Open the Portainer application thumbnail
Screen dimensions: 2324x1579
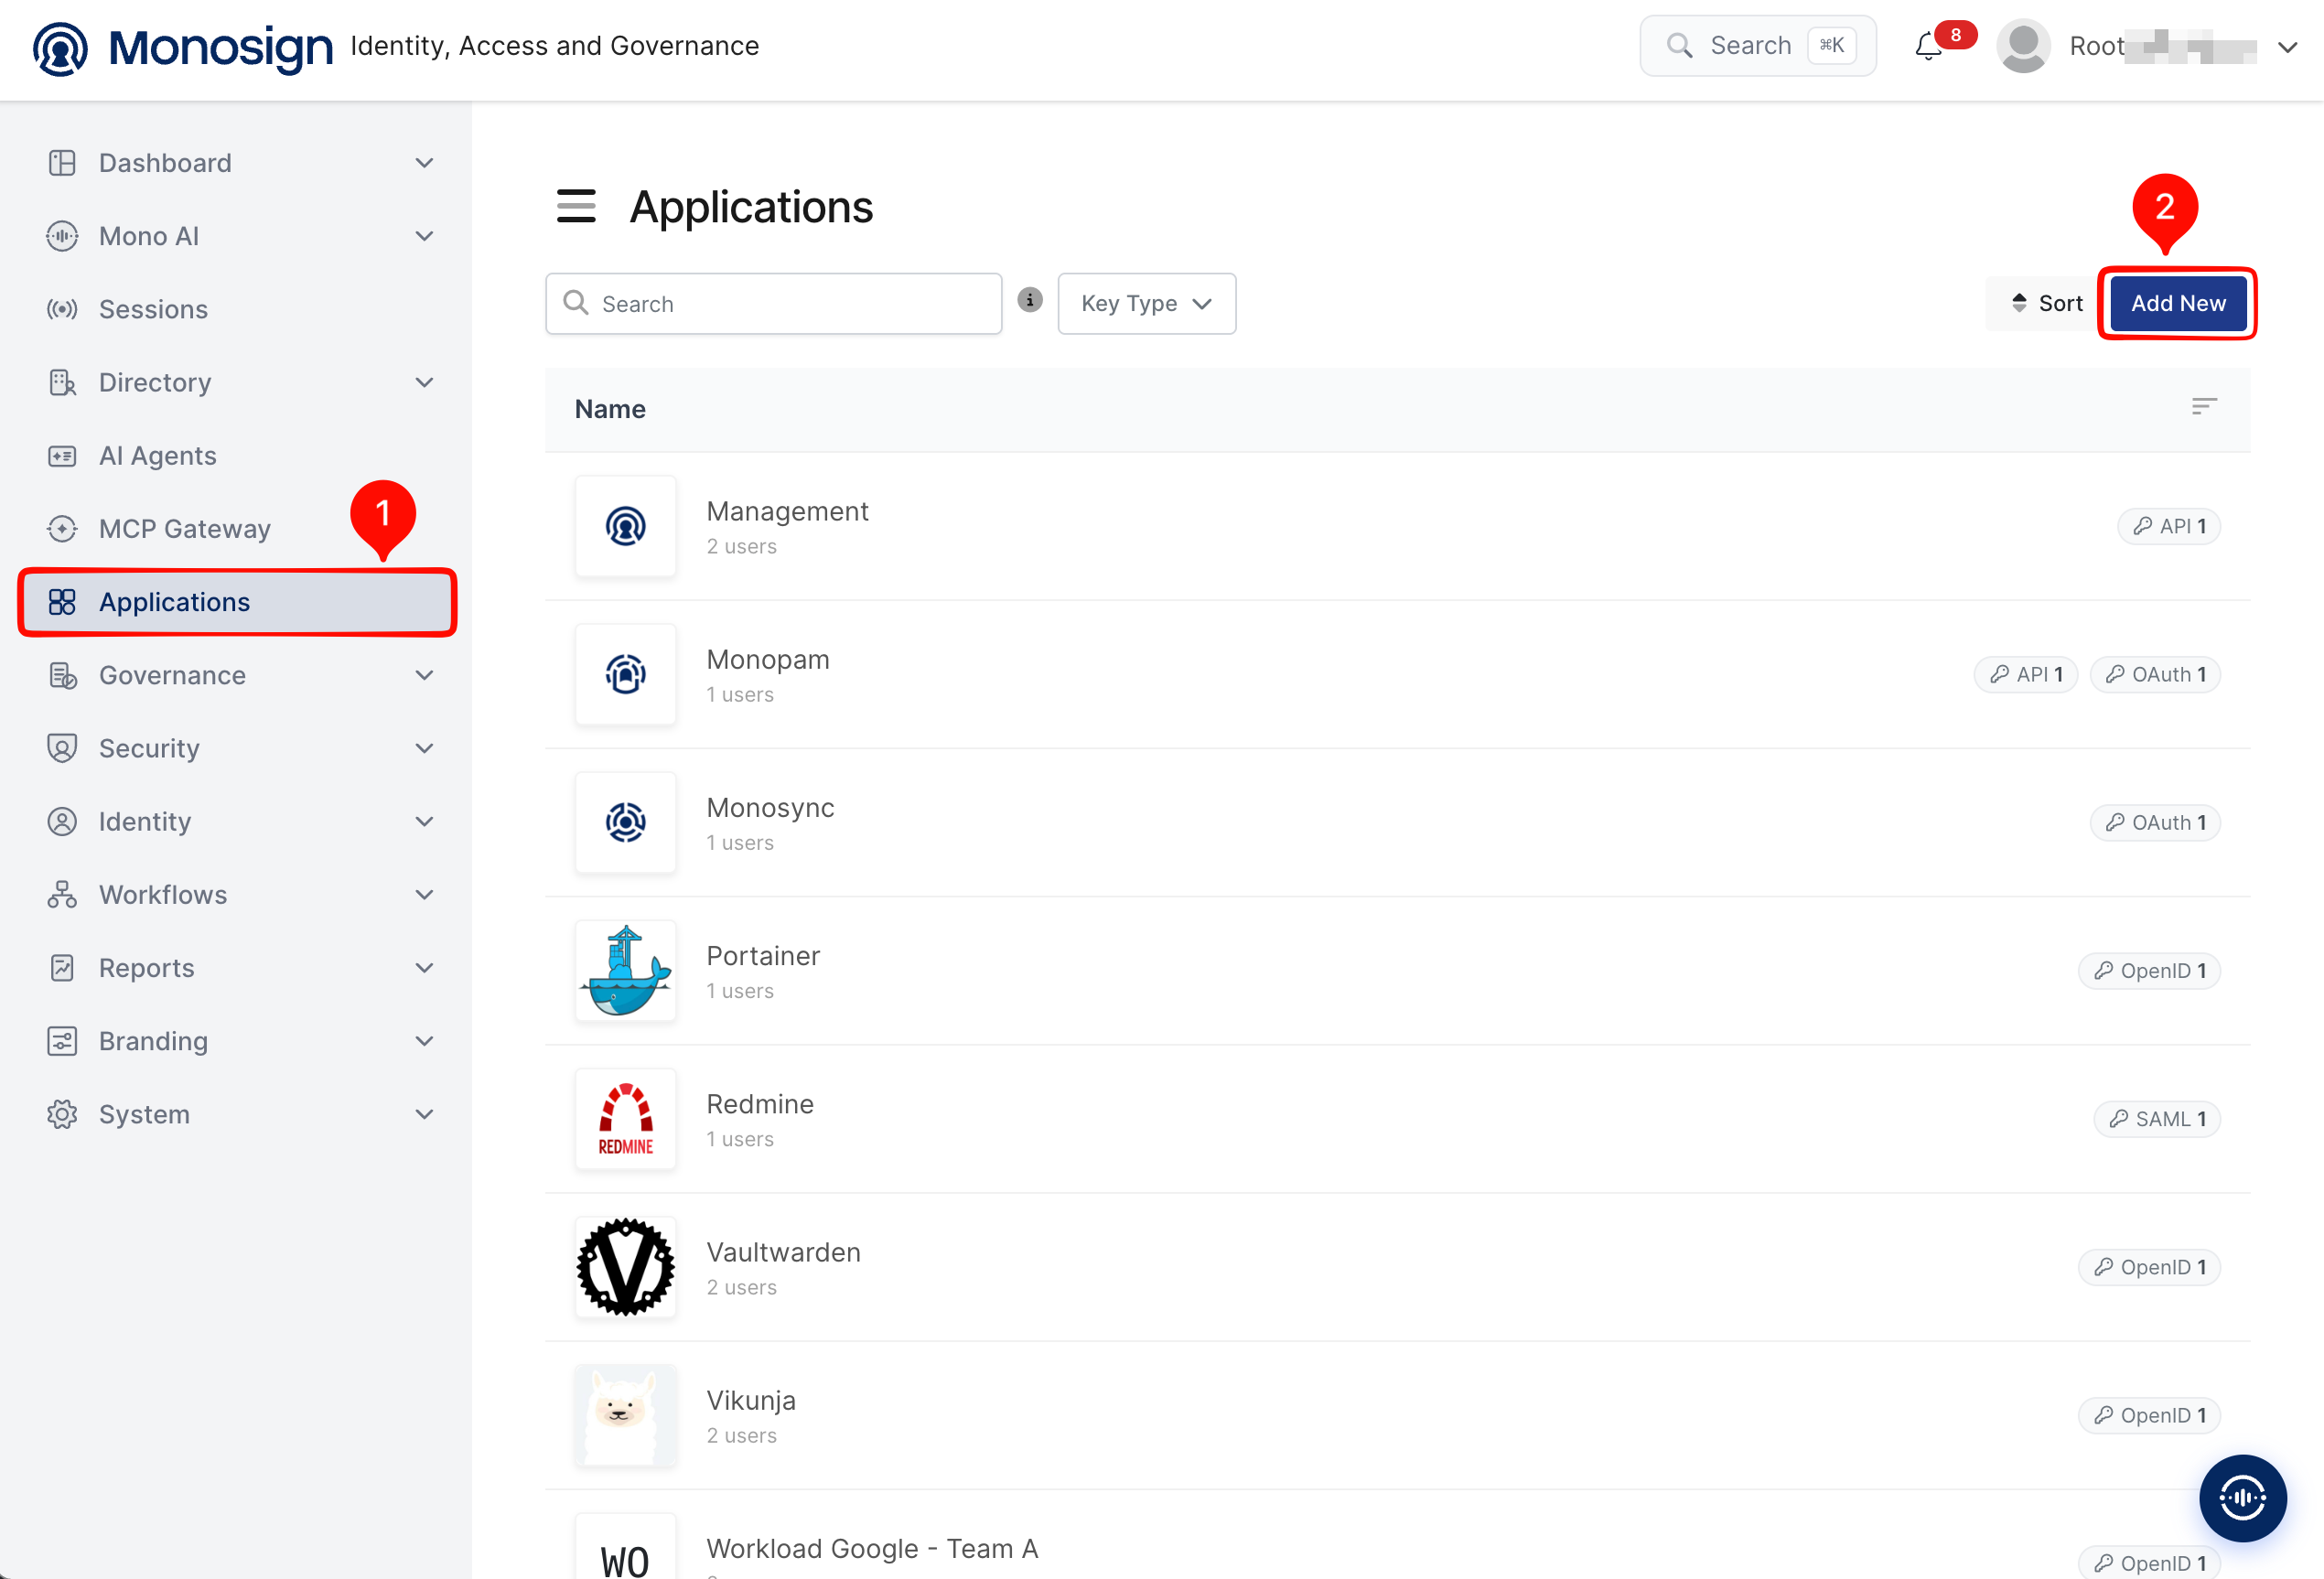click(625, 970)
